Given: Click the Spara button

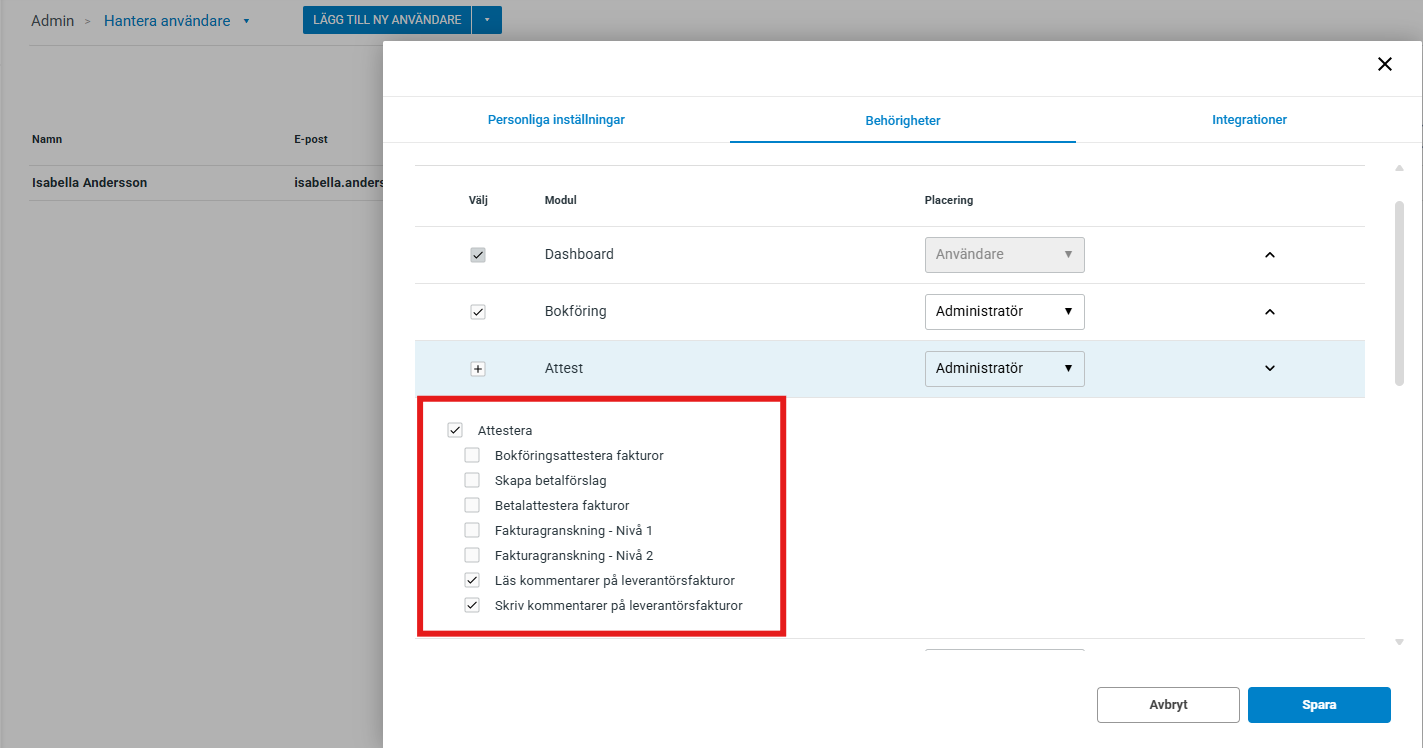Looking at the screenshot, I should pos(1318,705).
